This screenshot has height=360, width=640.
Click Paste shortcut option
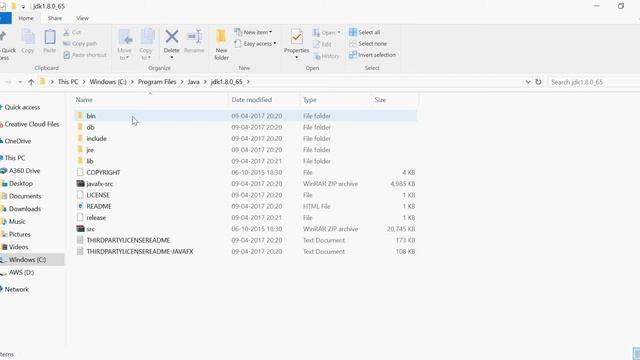click(x=85, y=55)
